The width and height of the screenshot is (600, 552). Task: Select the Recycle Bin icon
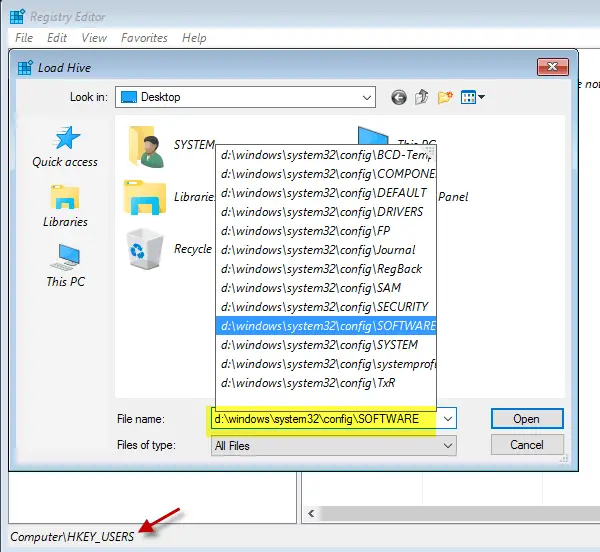(145, 249)
